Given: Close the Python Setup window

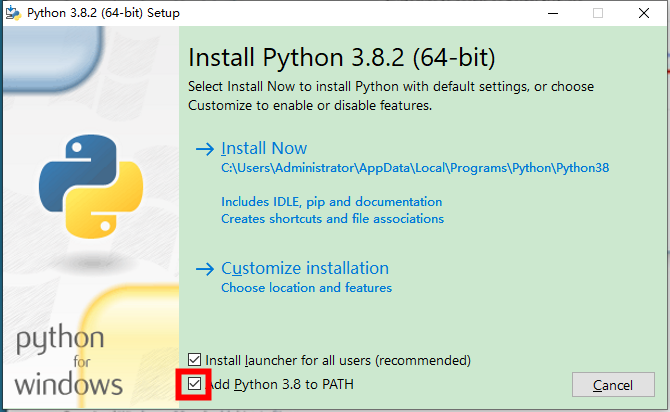Looking at the screenshot, I should (644, 13).
